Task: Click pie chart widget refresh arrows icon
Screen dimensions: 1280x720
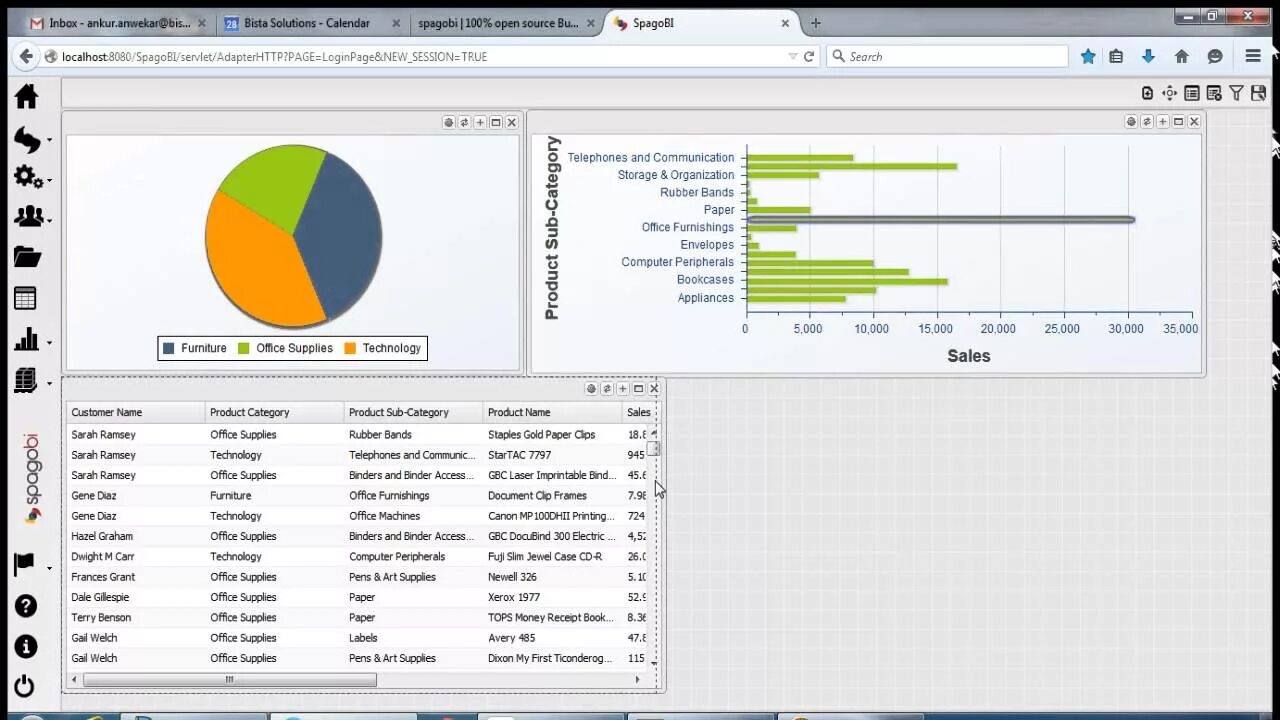Action: click(x=464, y=122)
